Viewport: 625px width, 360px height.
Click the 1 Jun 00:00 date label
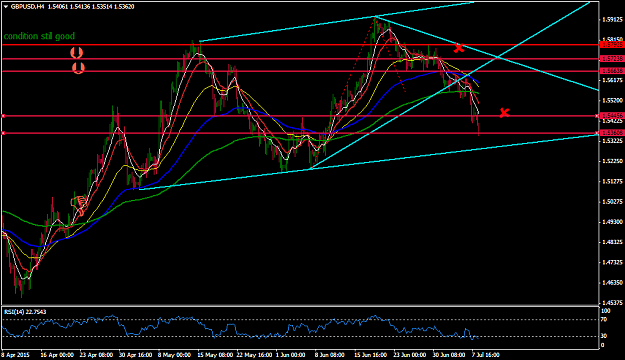[x=292, y=354]
